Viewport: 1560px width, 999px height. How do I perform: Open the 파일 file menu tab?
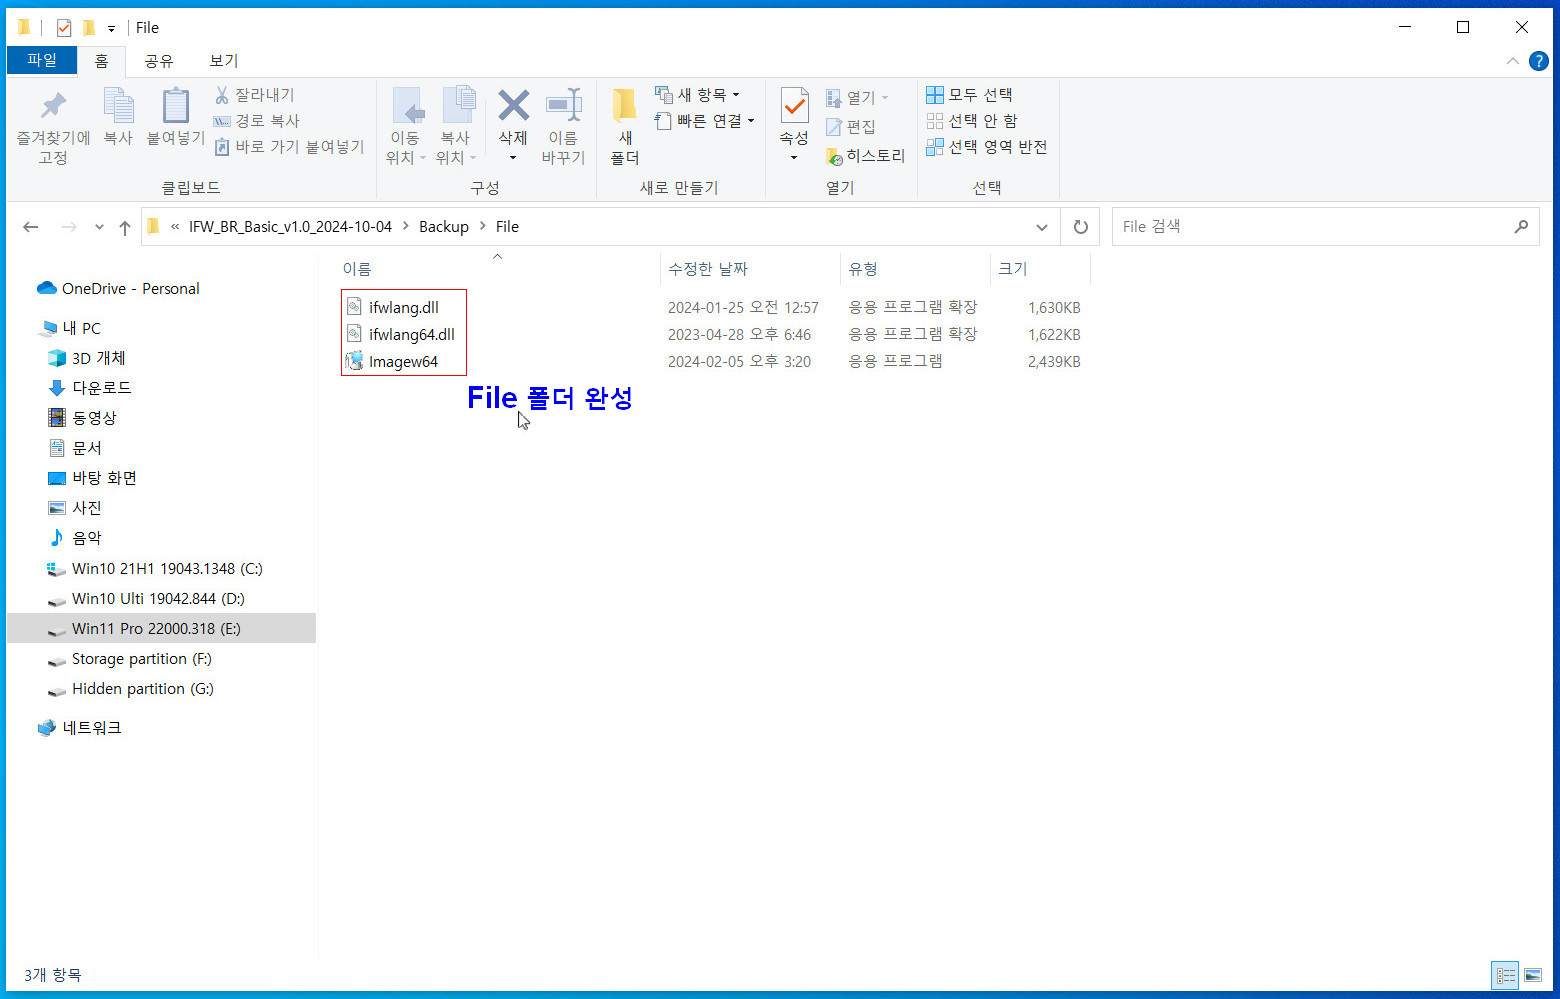(42, 61)
